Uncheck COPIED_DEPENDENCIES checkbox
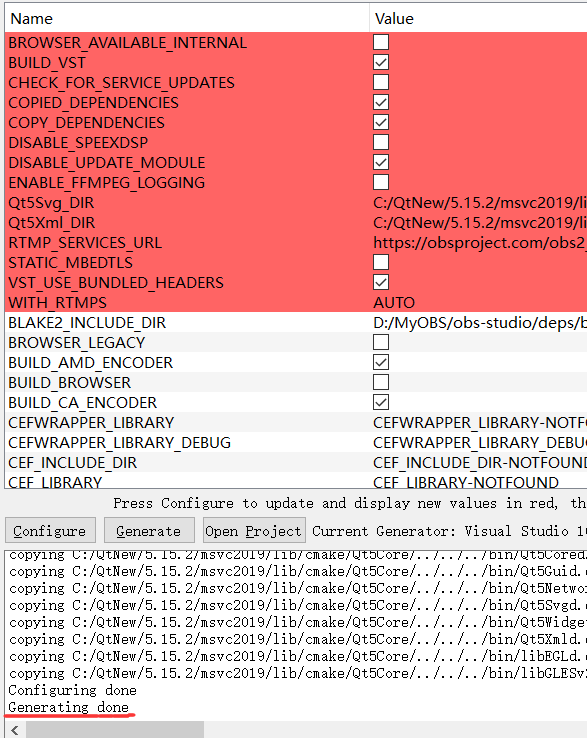This screenshot has width=587, height=738. click(x=381, y=102)
